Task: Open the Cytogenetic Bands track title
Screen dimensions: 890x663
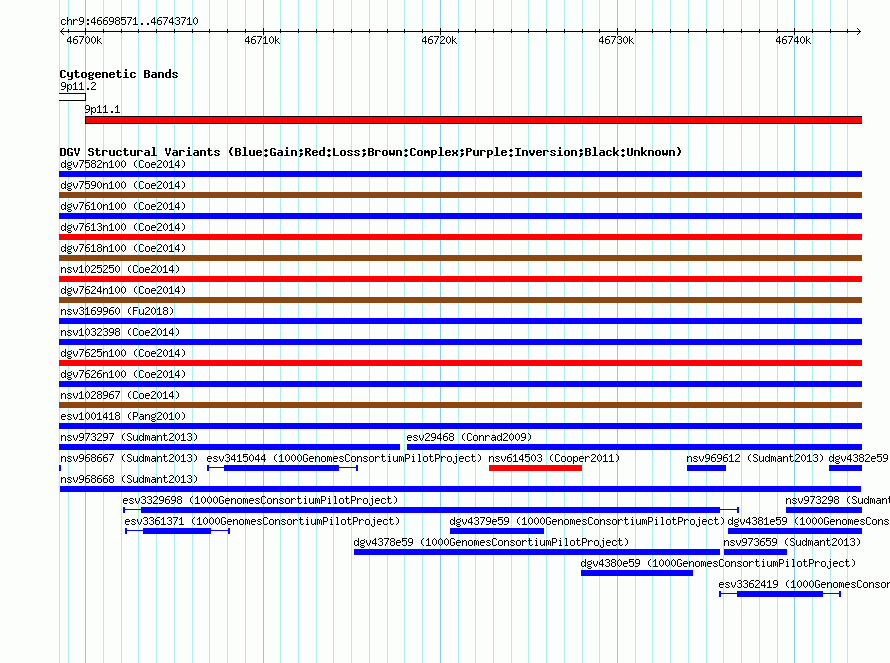Action: [119, 74]
